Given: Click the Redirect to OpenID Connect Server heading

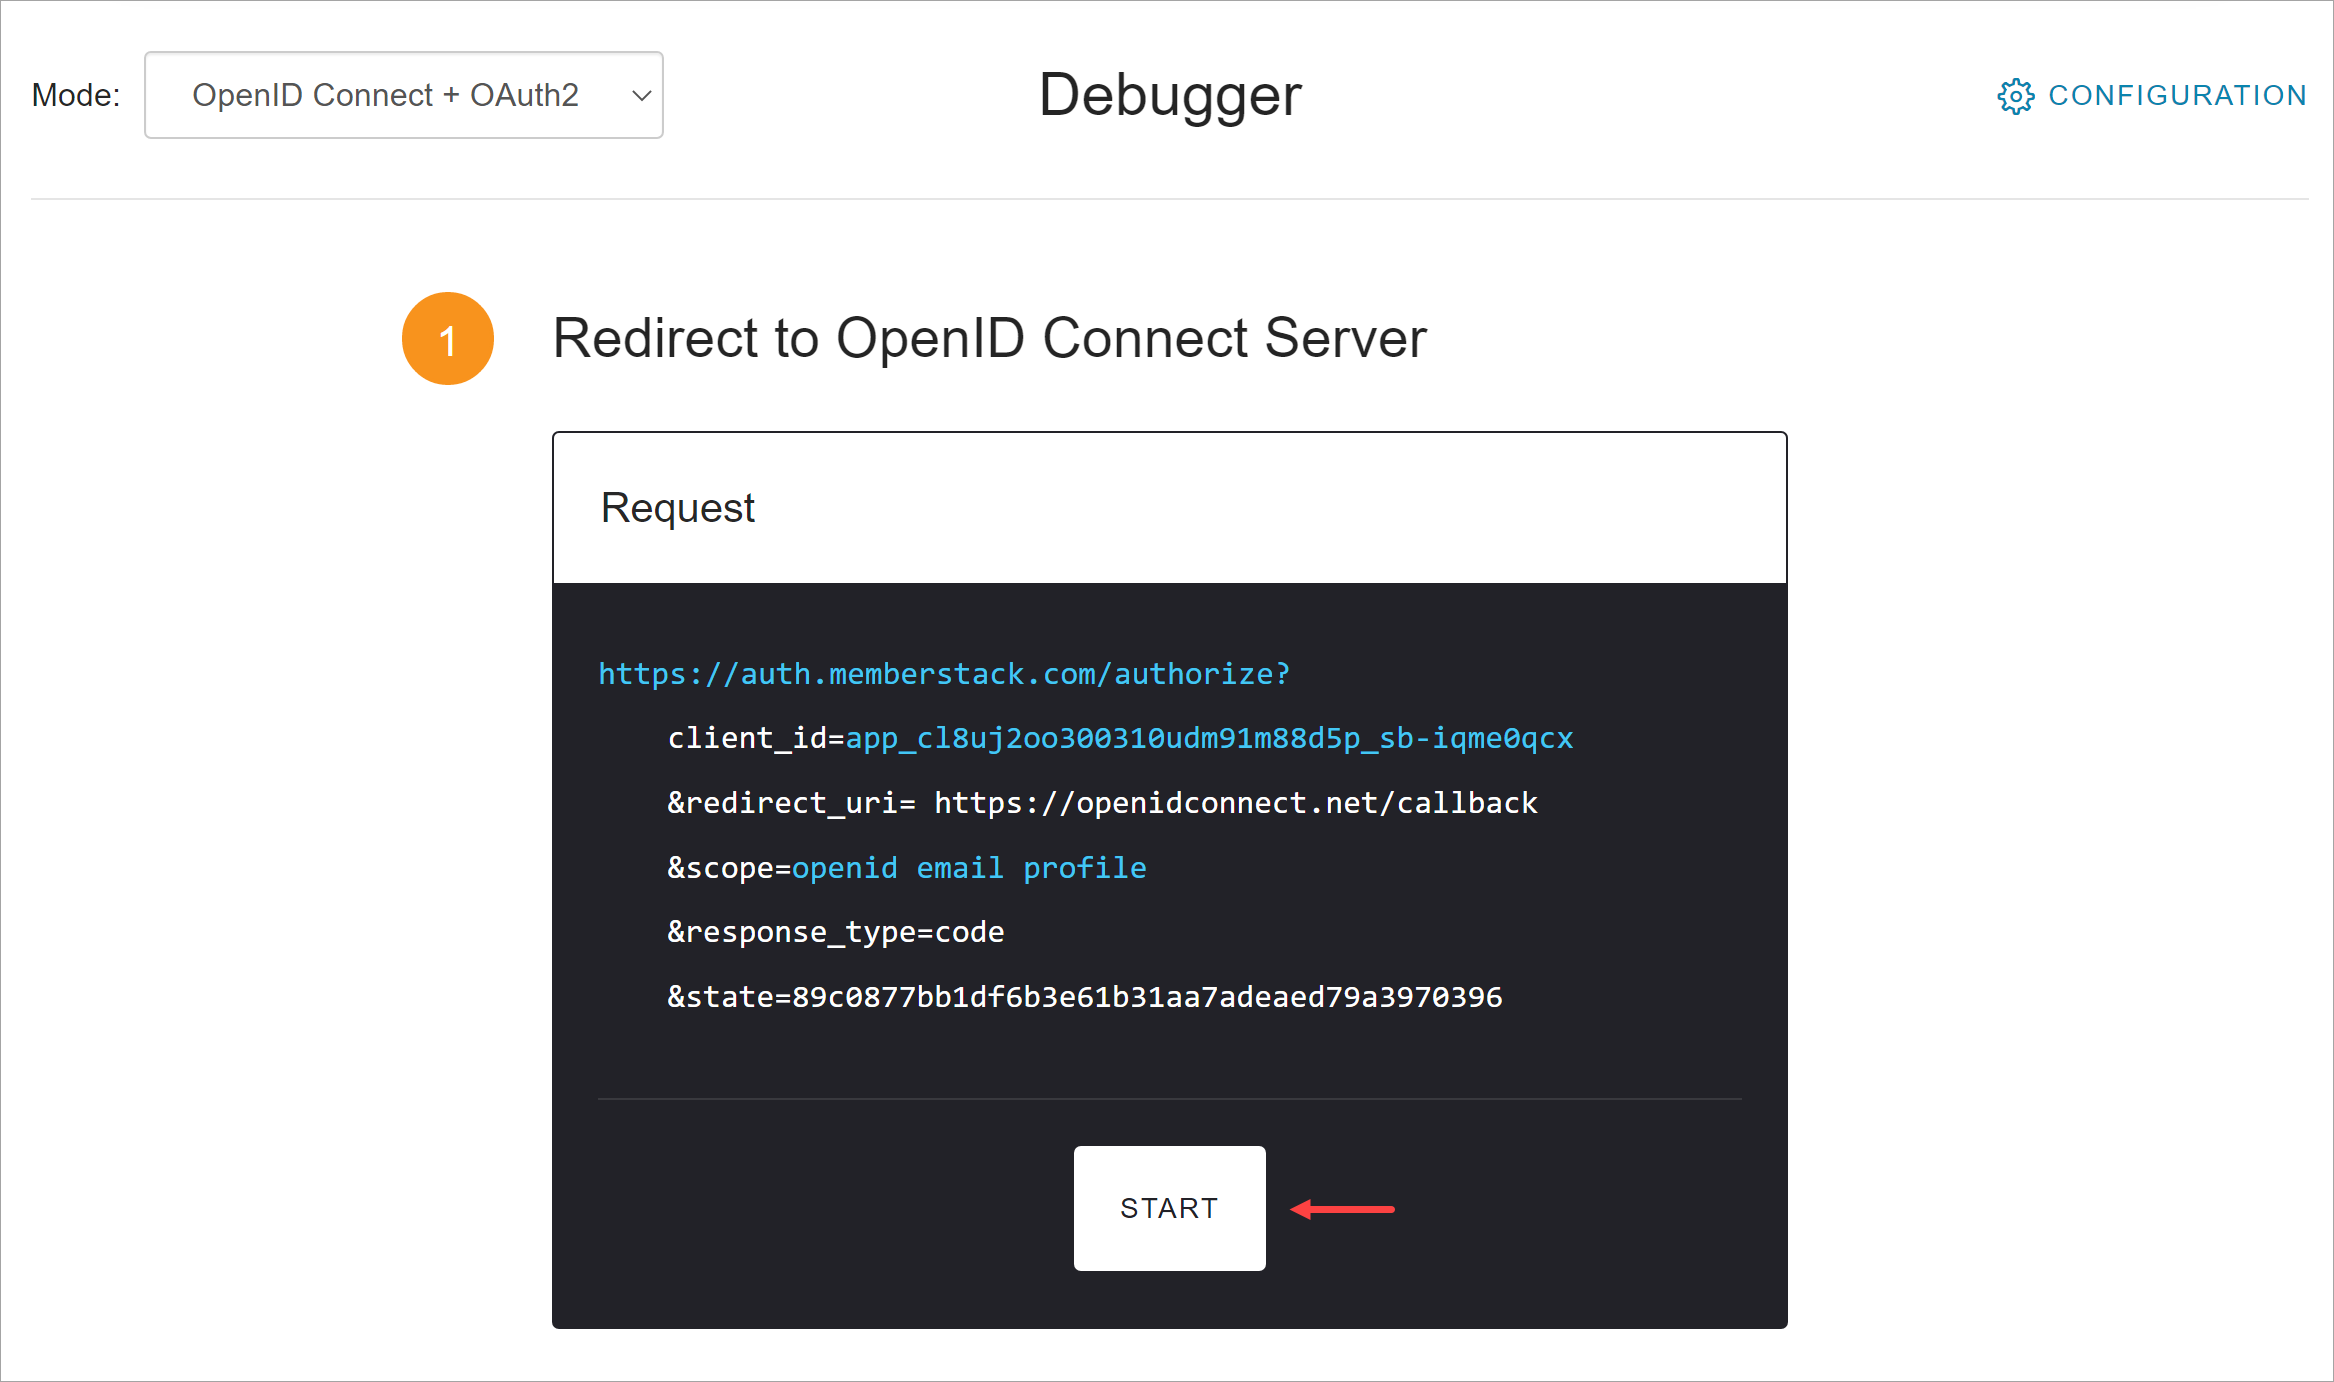Looking at the screenshot, I should tap(989, 338).
